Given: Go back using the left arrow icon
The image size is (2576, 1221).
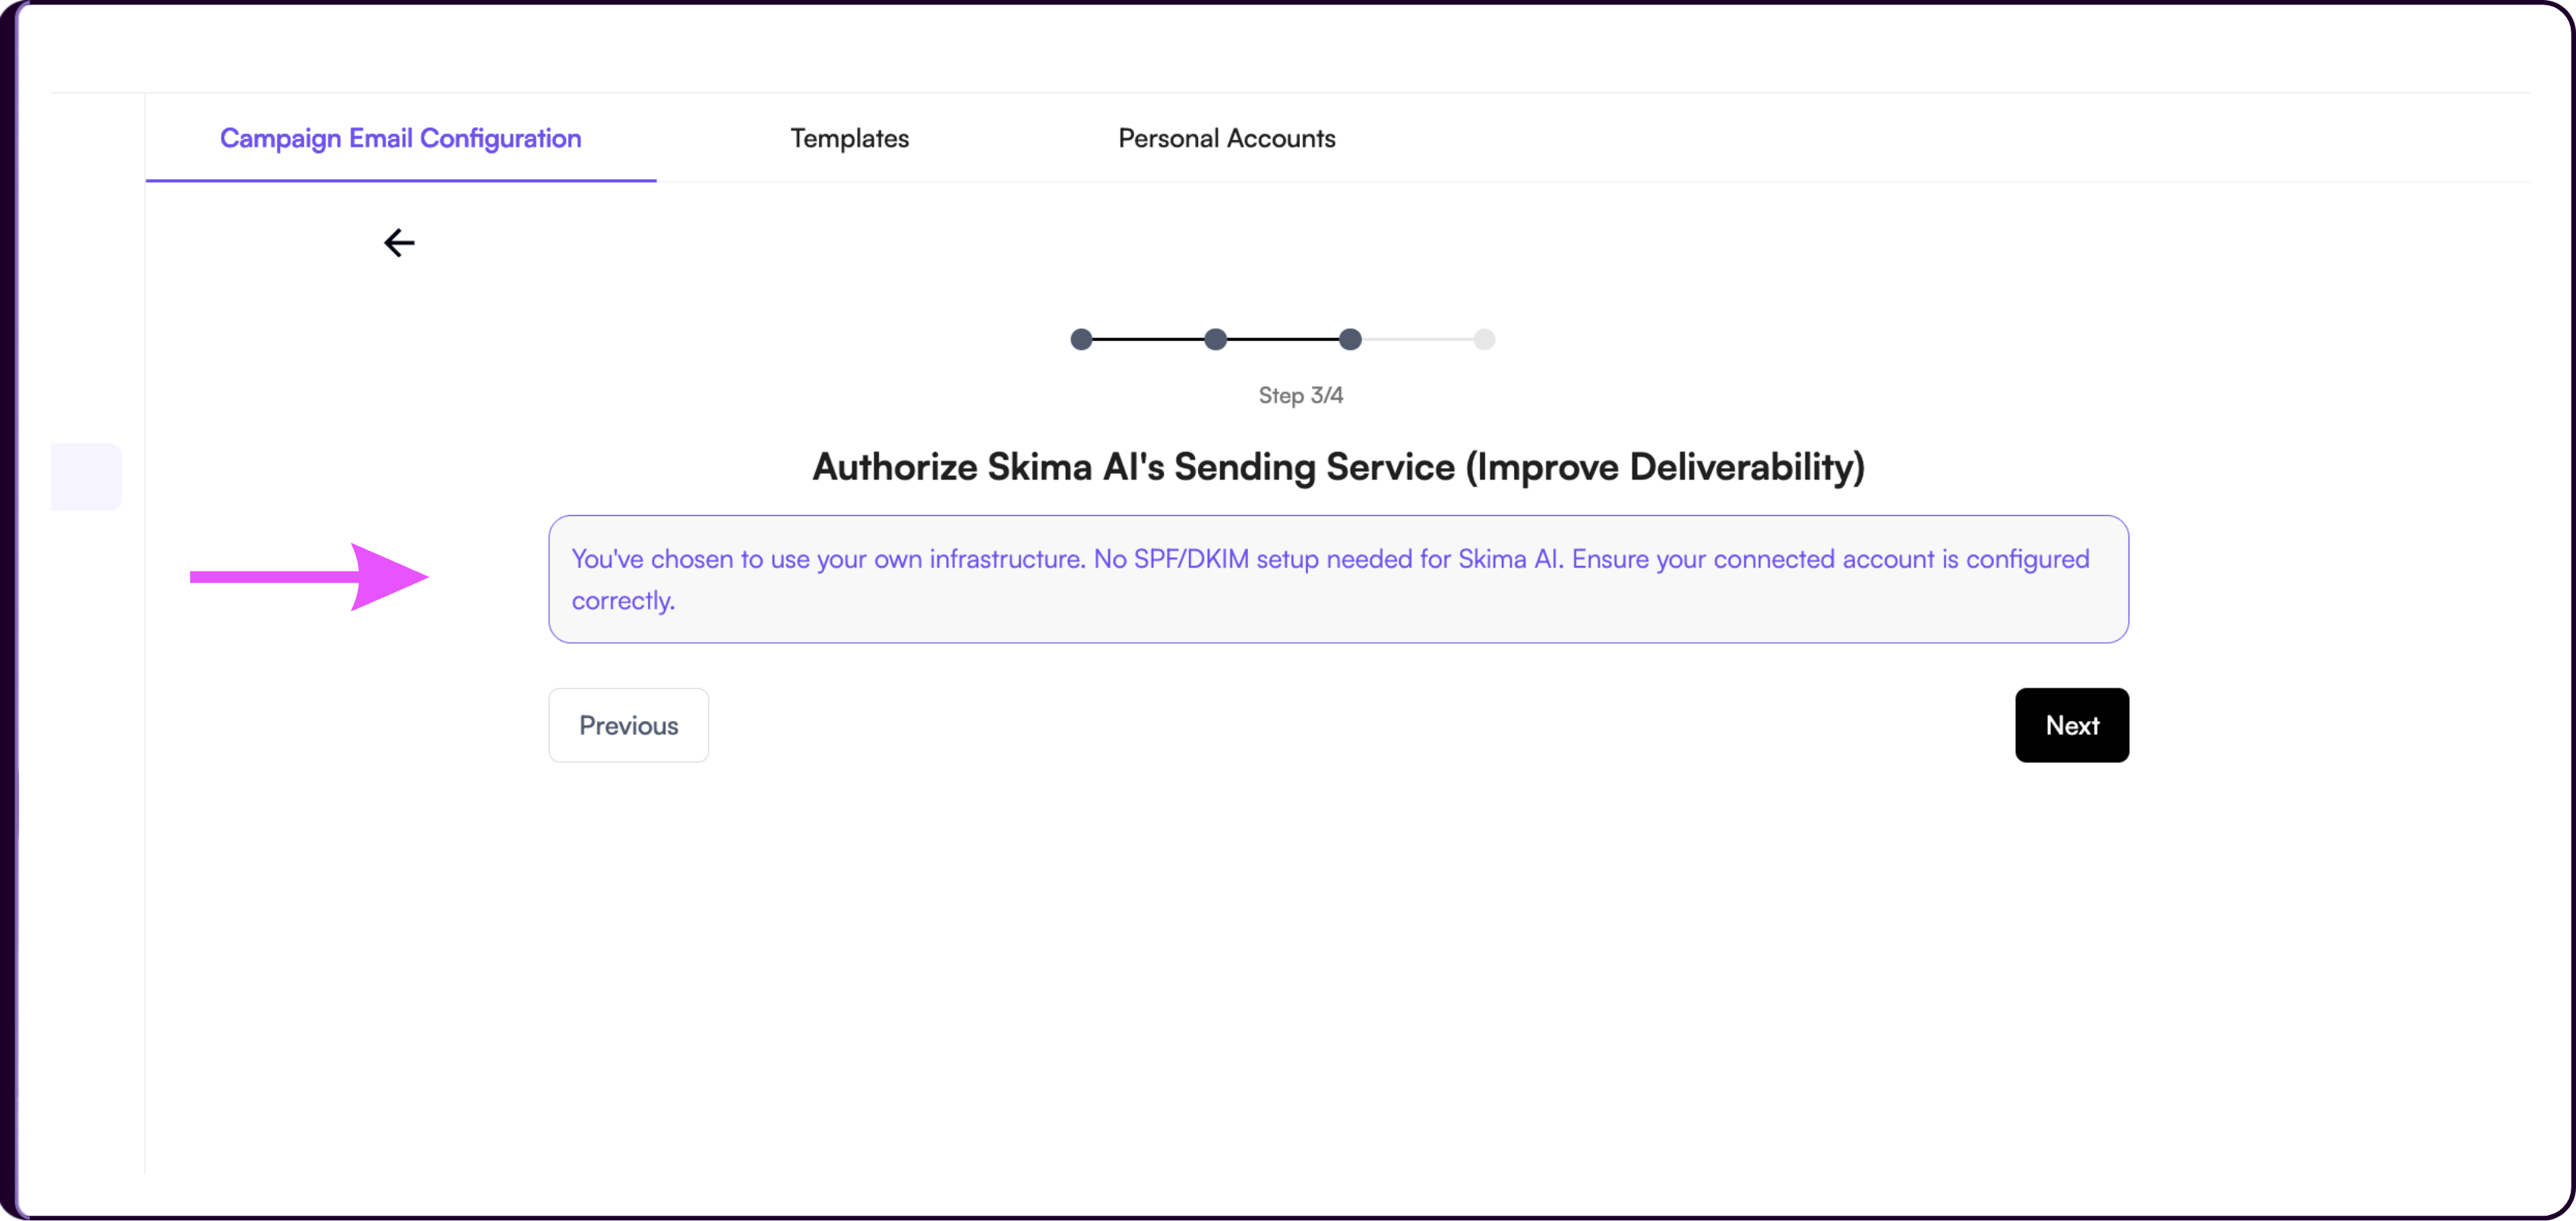Looking at the screenshot, I should (399, 243).
